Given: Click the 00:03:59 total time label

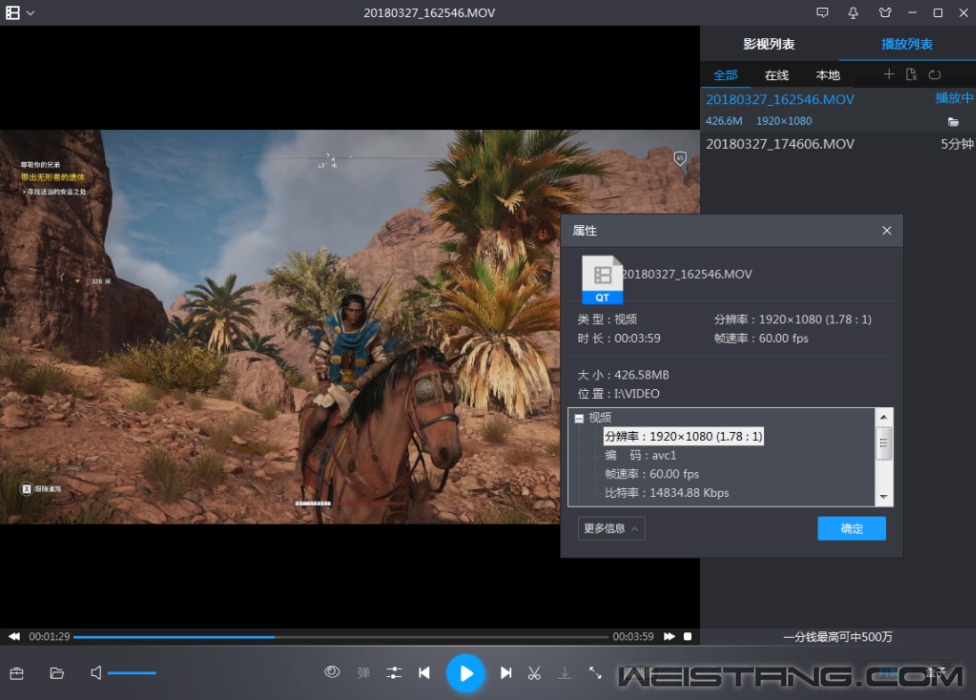Looking at the screenshot, I should (x=633, y=637).
